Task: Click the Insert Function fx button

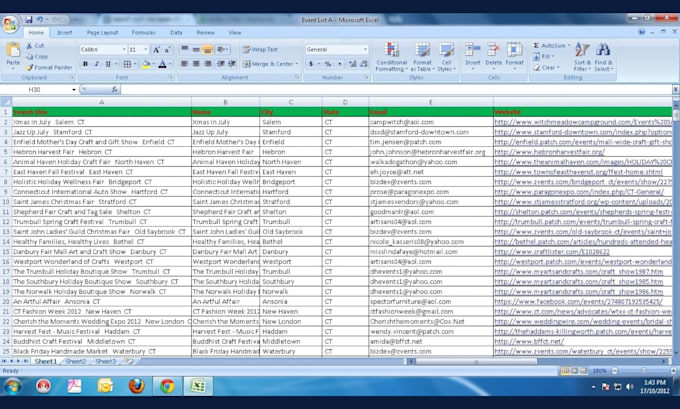Action: [114, 90]
